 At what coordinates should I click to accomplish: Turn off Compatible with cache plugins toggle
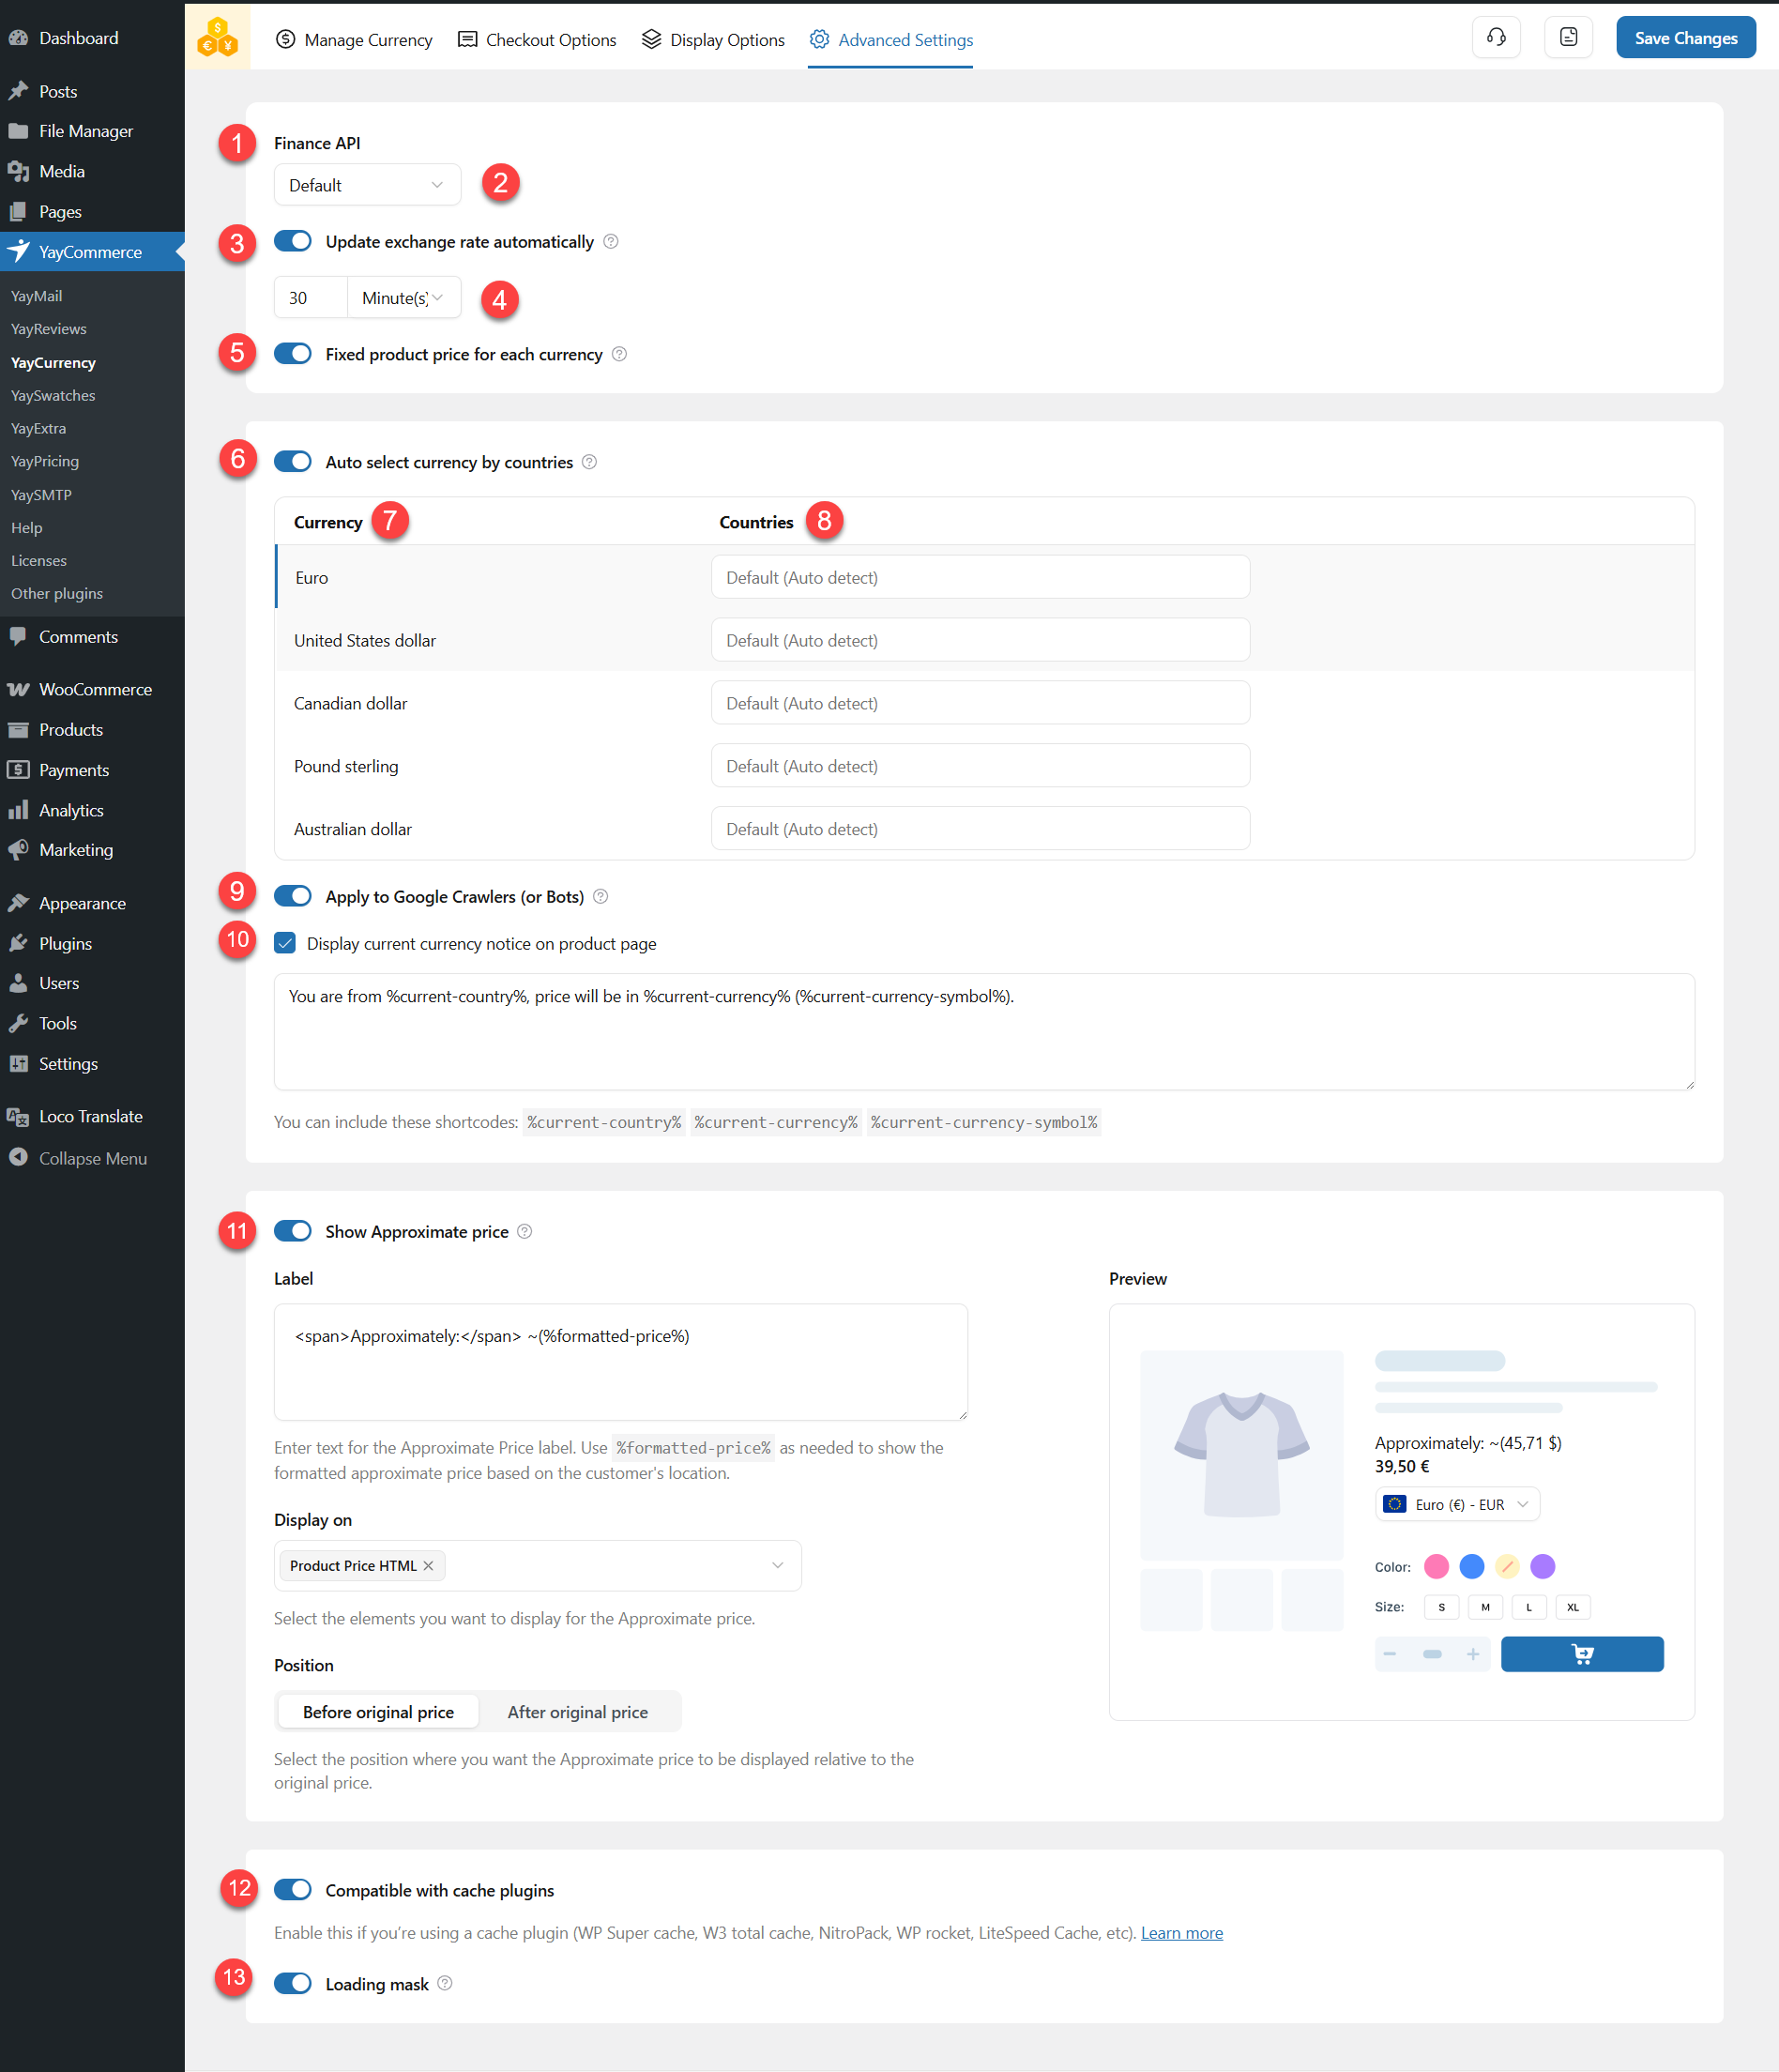293,1889
